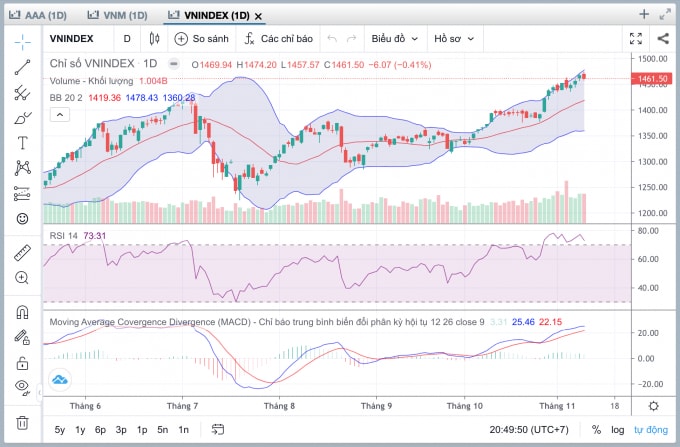Viewport: 680px width, 447px height.
Task: Toggle log scale mode
Action: click(618, 430)
